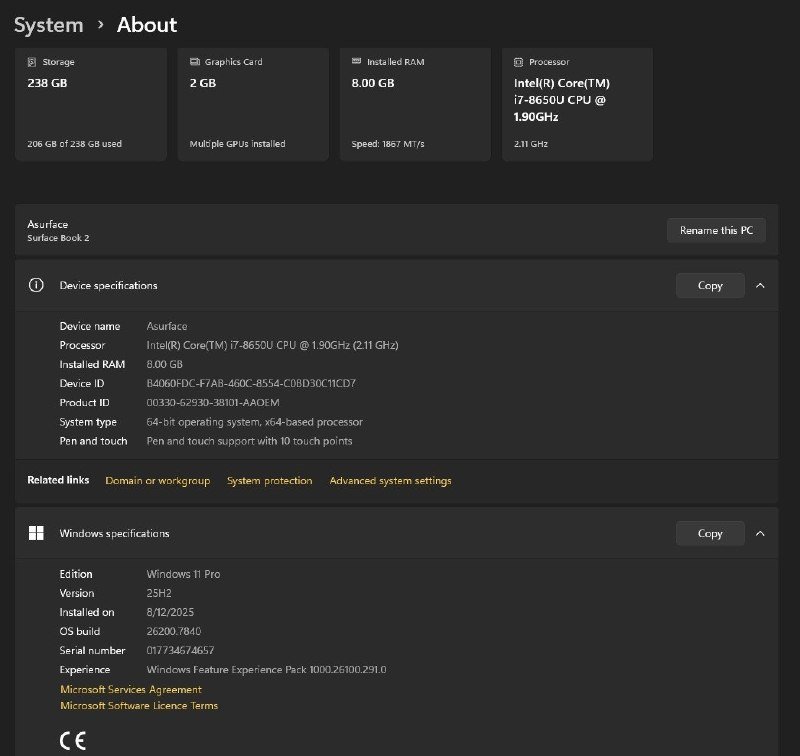The image size is (800, 756).
Task: Collapse the Device specifications section
Action: (760, 286)
